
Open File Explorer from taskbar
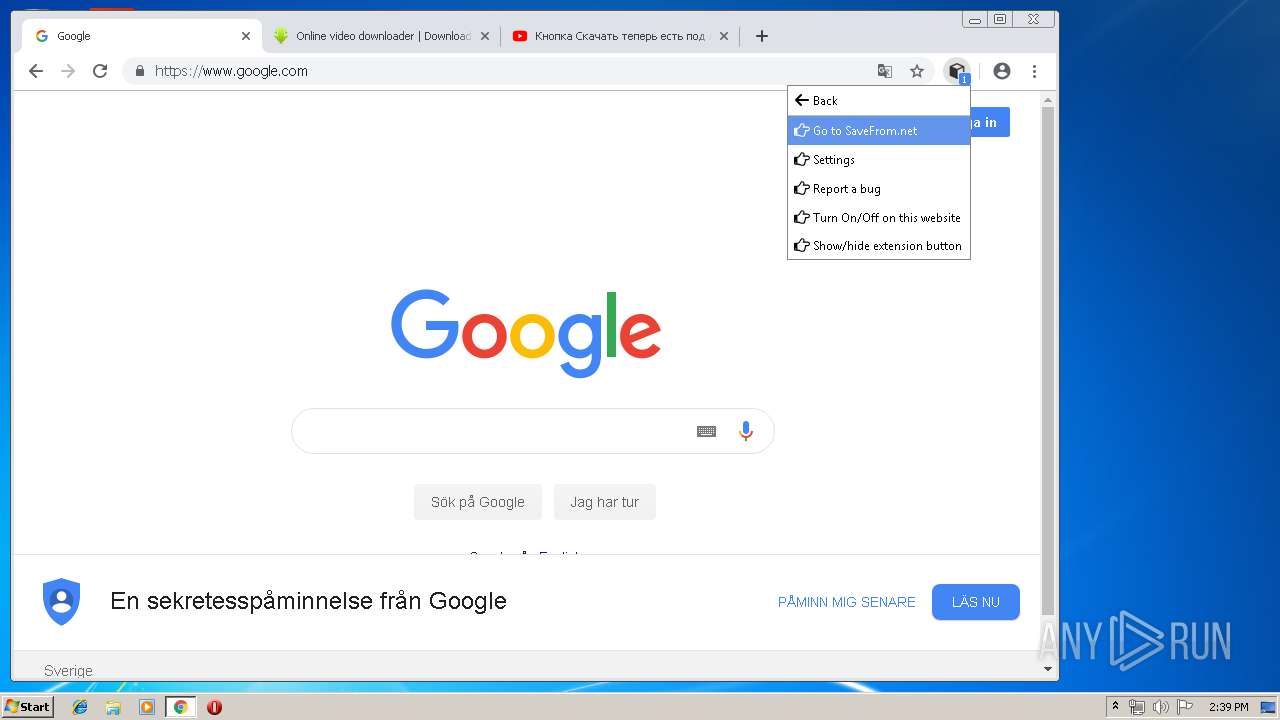(x=113, y=707)
